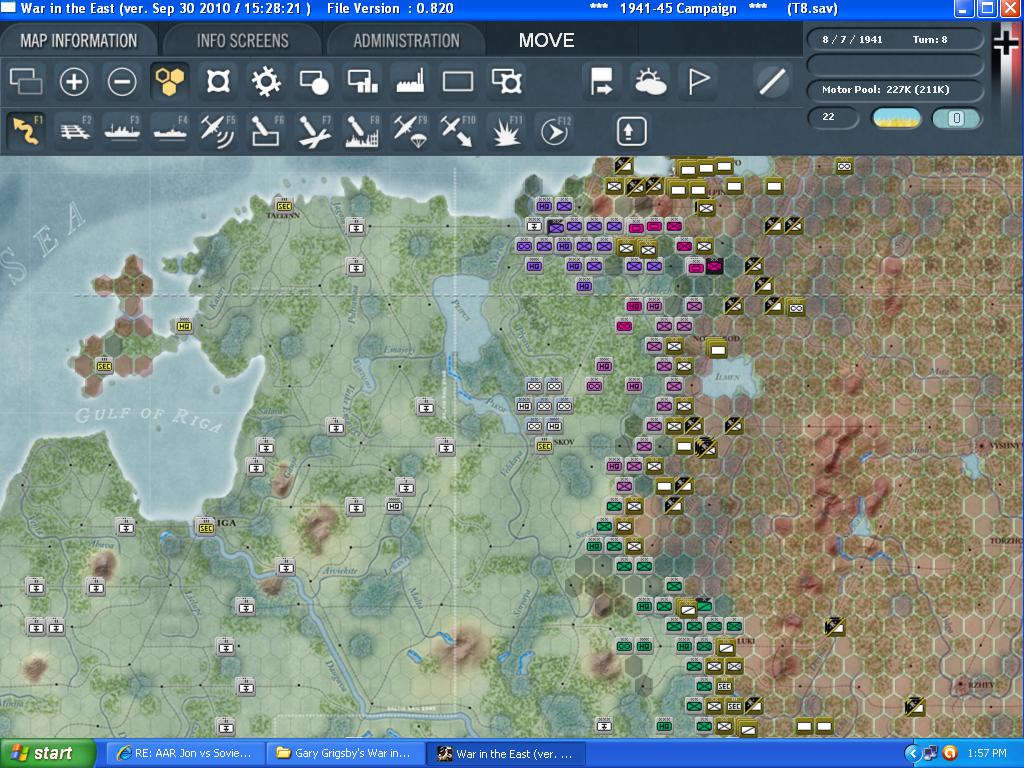Open the ADMINISTRATION tab
The image size is (1024, 768).
pyautogui.click(x=406, y=40)
